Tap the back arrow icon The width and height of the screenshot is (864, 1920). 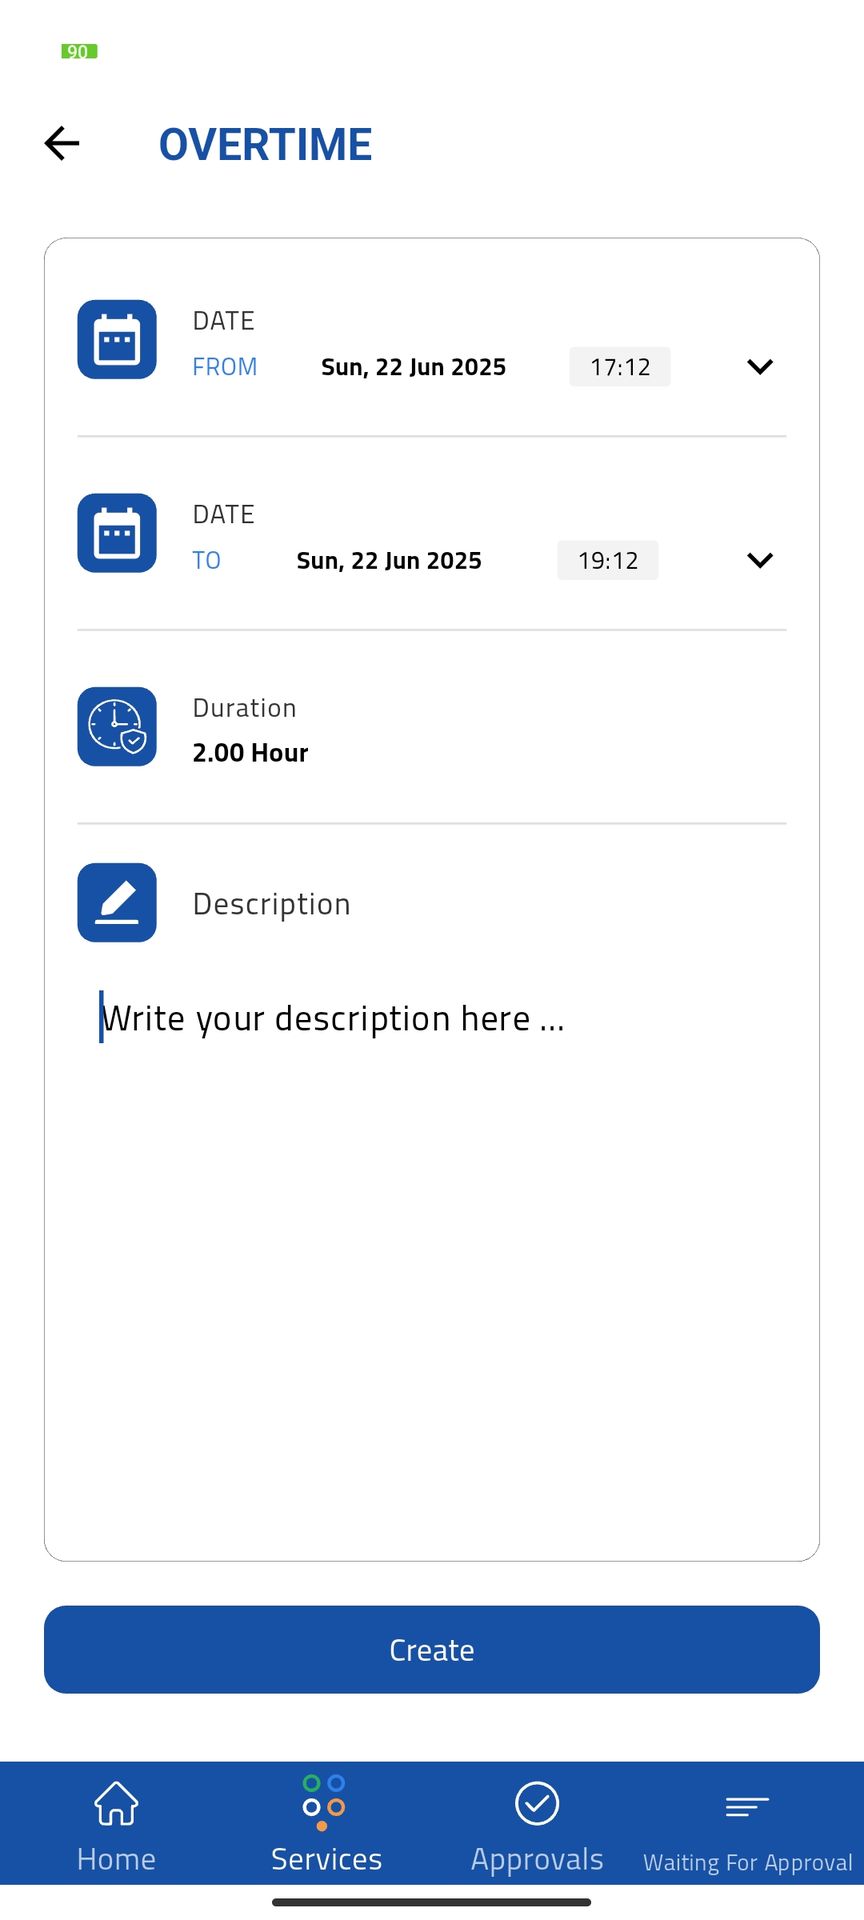click(62, 143)
